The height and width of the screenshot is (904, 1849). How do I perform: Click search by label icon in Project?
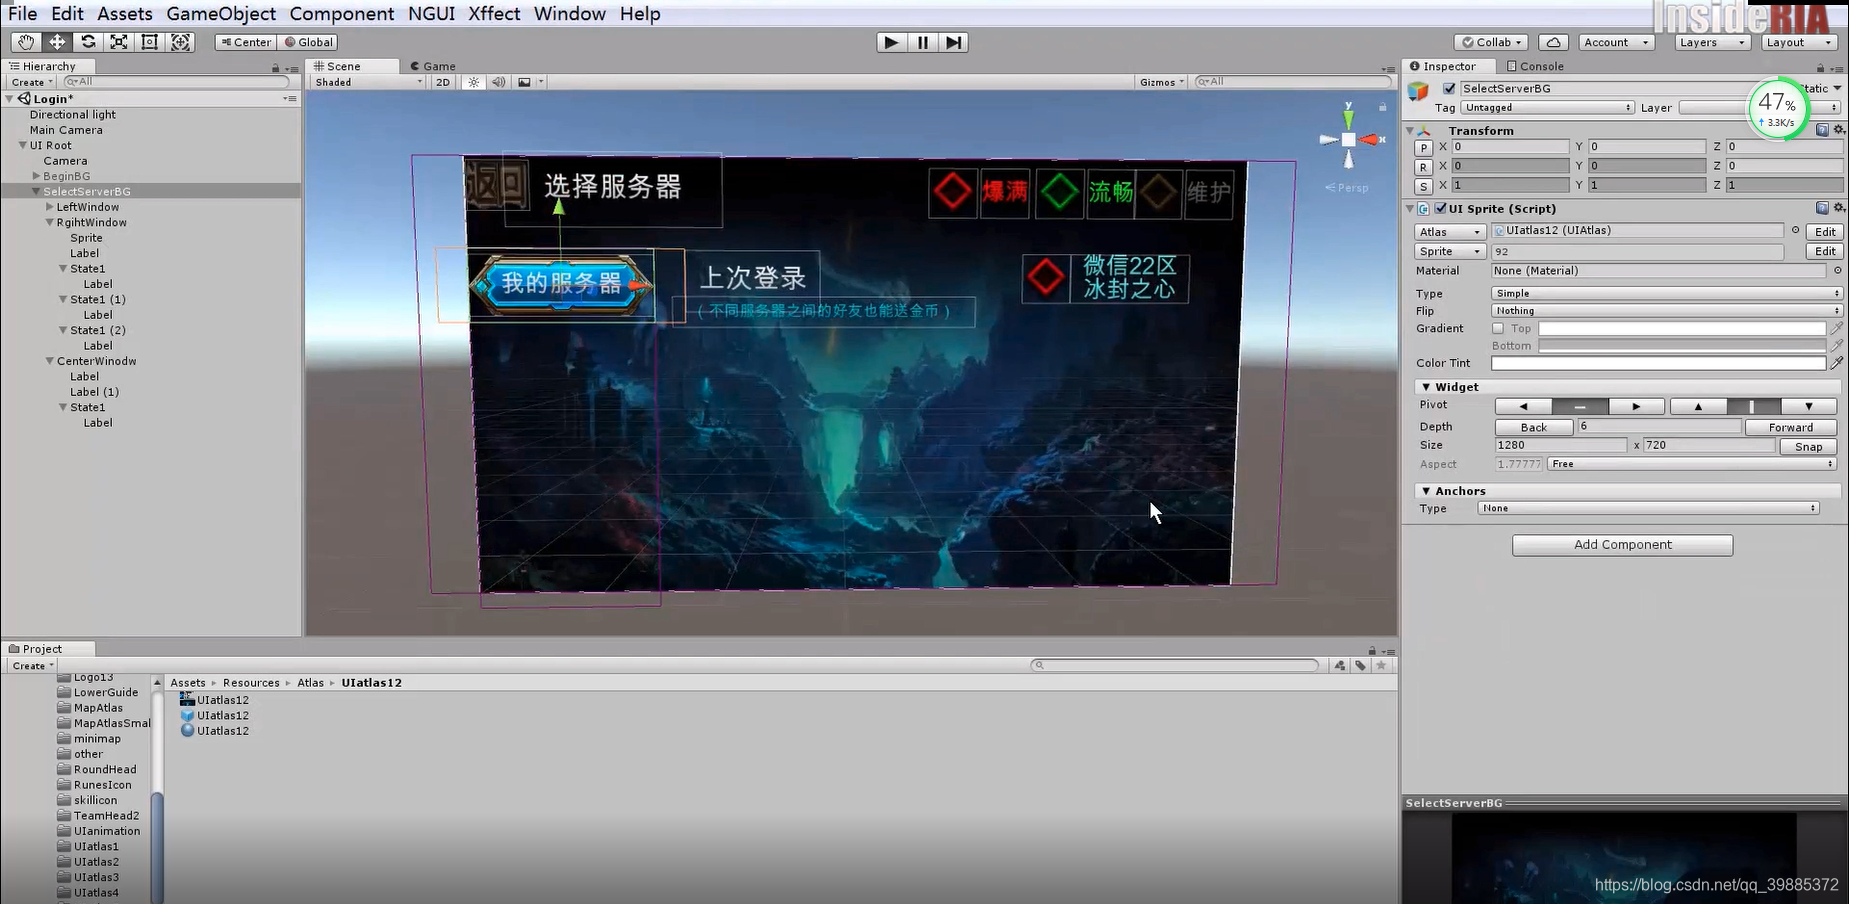(x=1361, y=665)
